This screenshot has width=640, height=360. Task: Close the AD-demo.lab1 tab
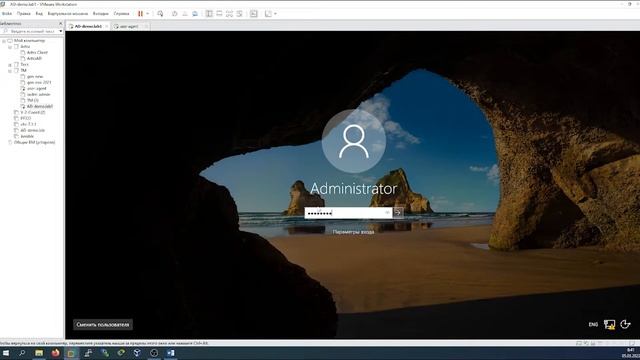click(107, 27)
